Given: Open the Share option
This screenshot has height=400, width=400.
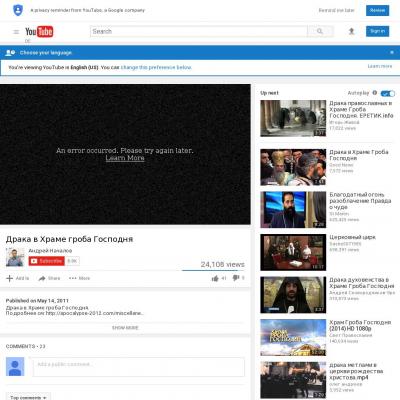Looking at the screenshot, I should 49,278.
